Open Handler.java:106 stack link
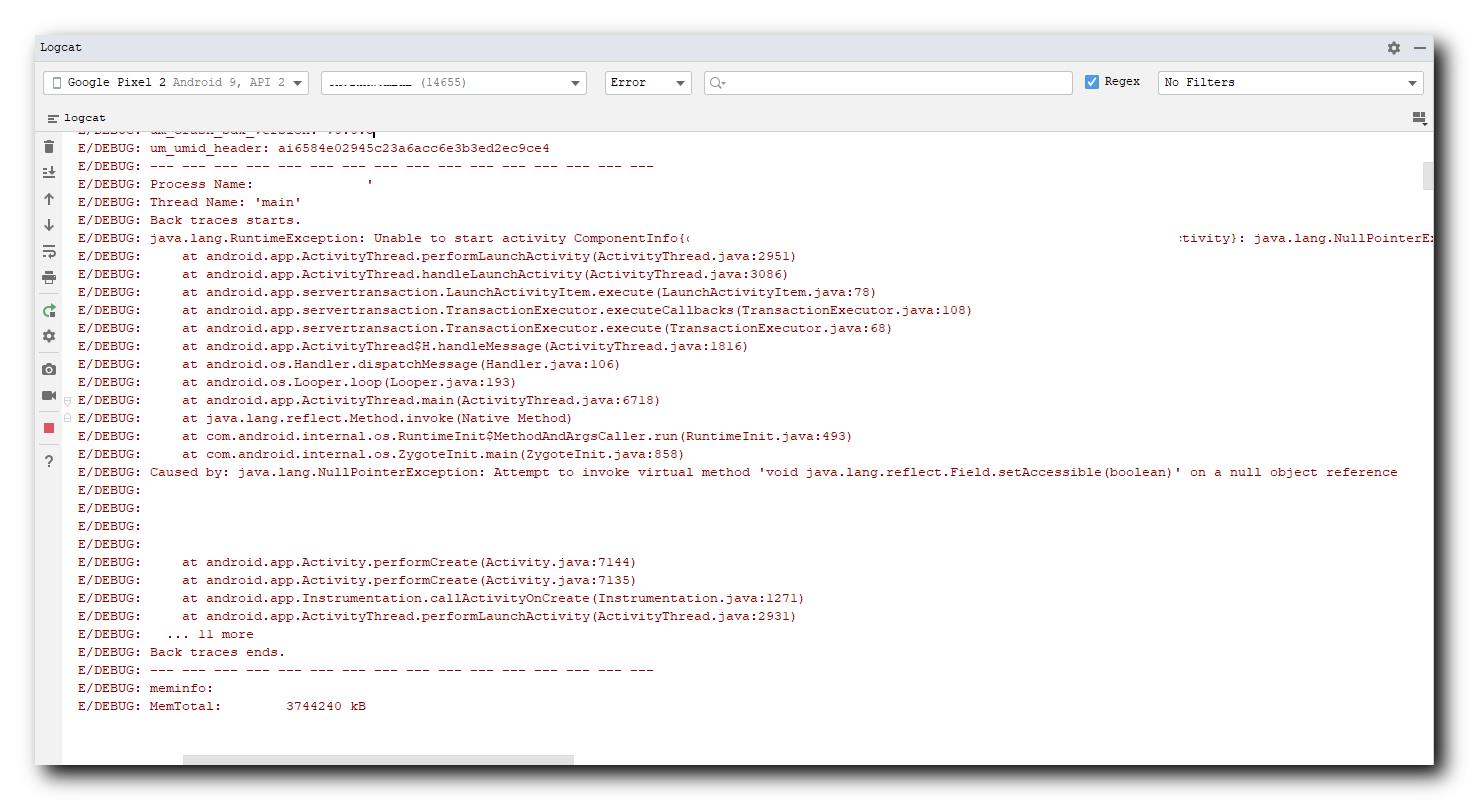This screenshot has width=1469, height=800. click(x=548, y=364)
